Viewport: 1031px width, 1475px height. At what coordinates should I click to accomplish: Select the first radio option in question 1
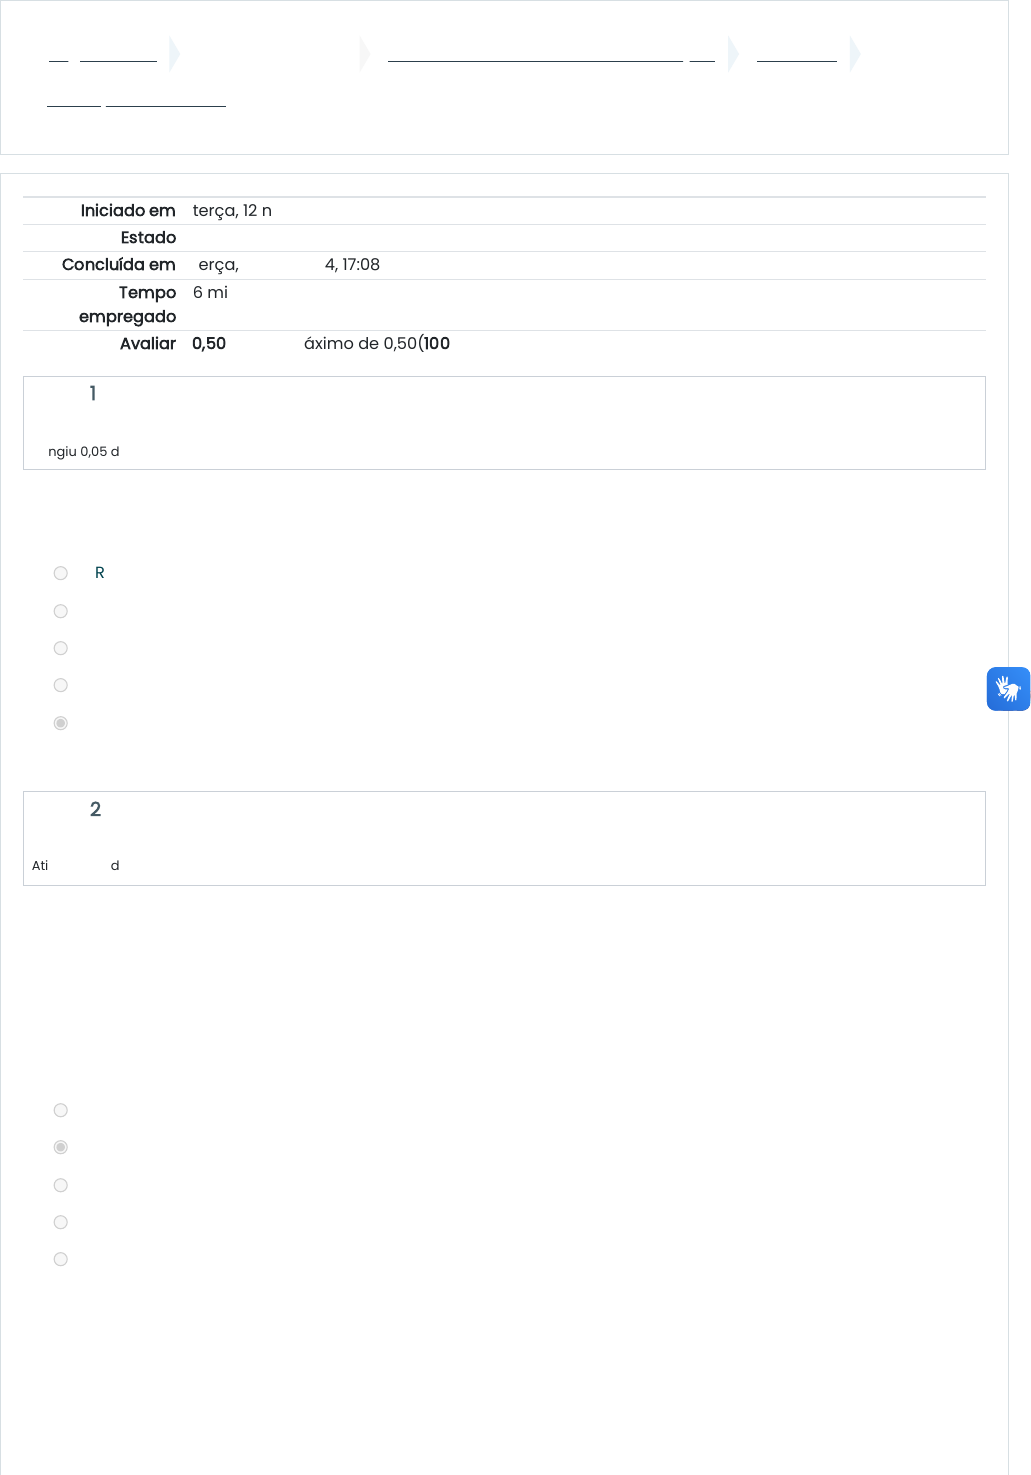[x=61, y=573]
